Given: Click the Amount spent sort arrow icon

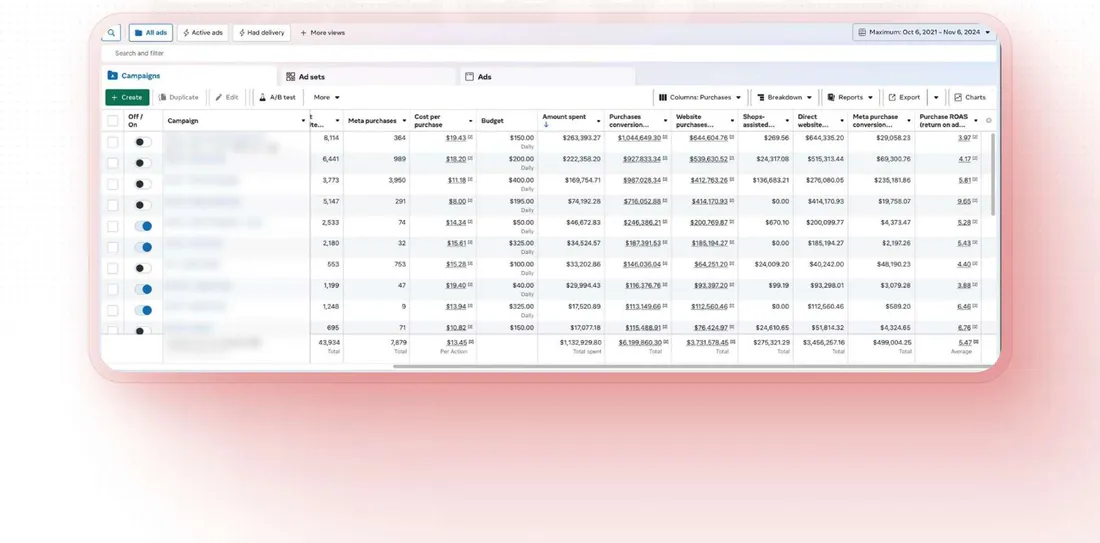Looking at the screenshot, I should click(546, 124).
